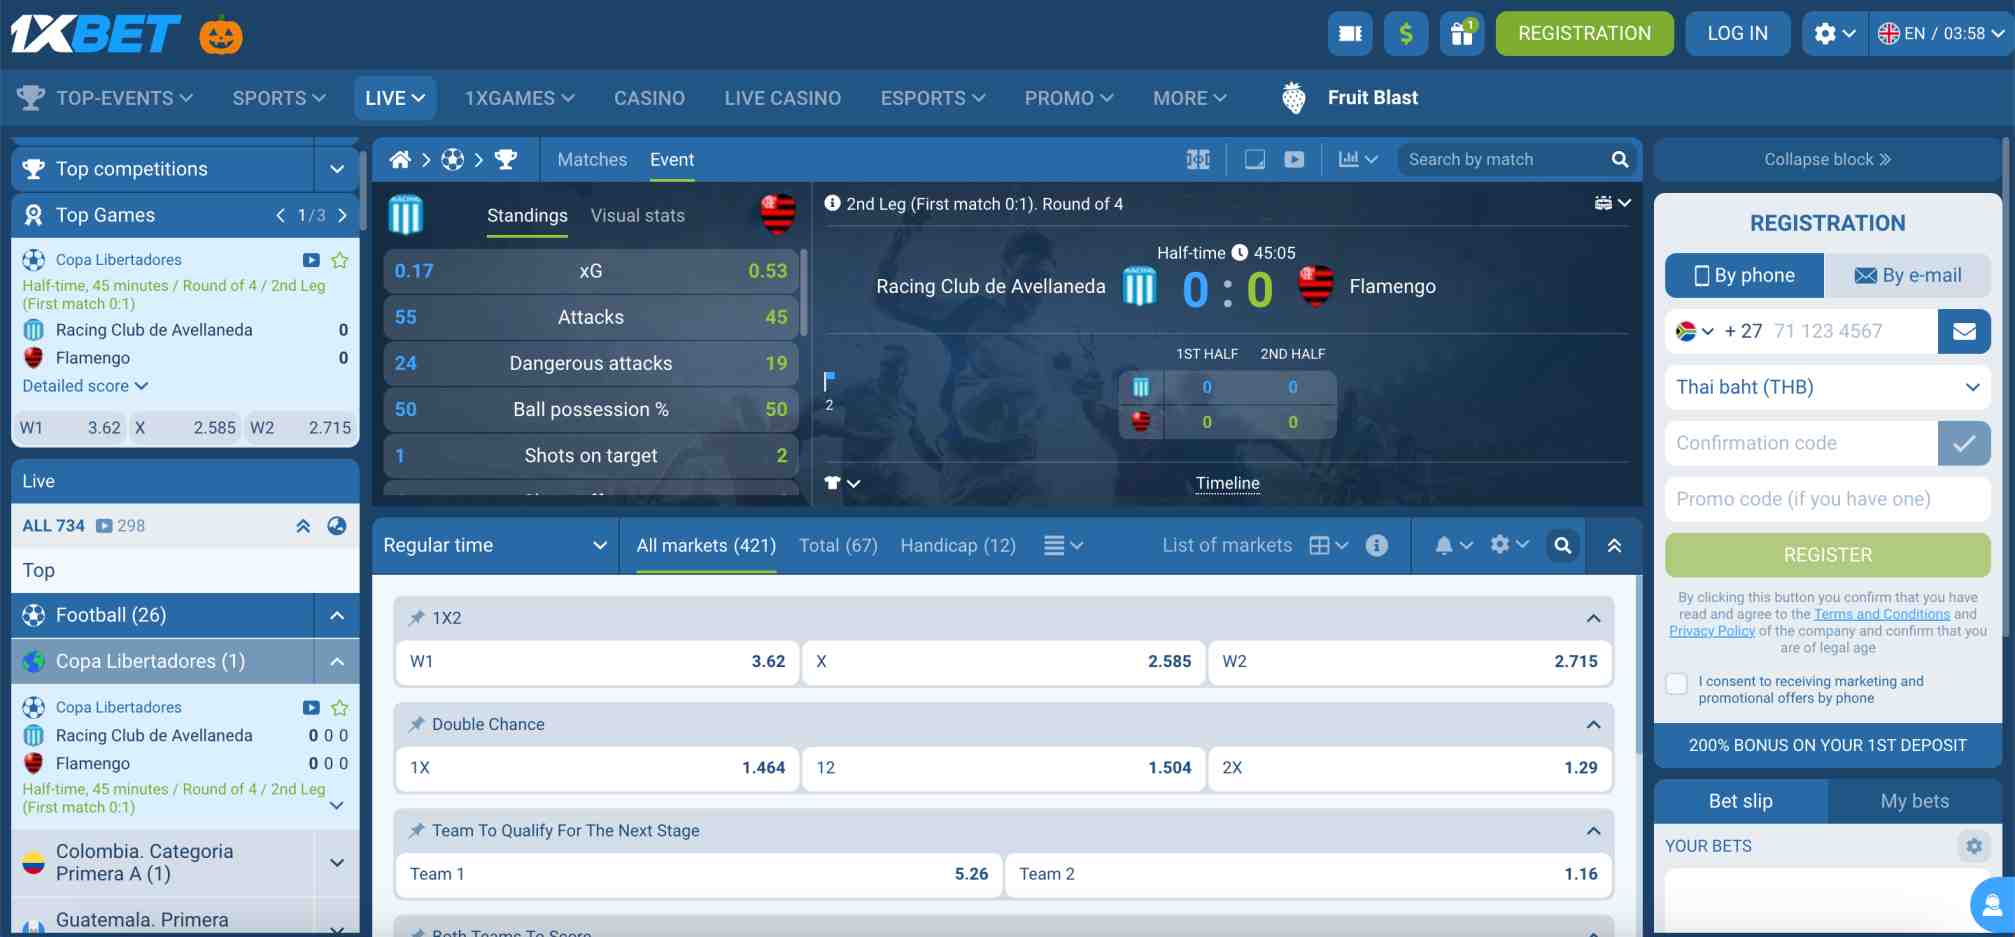Select the video stream icon in the toolbar

(1294, 159)
